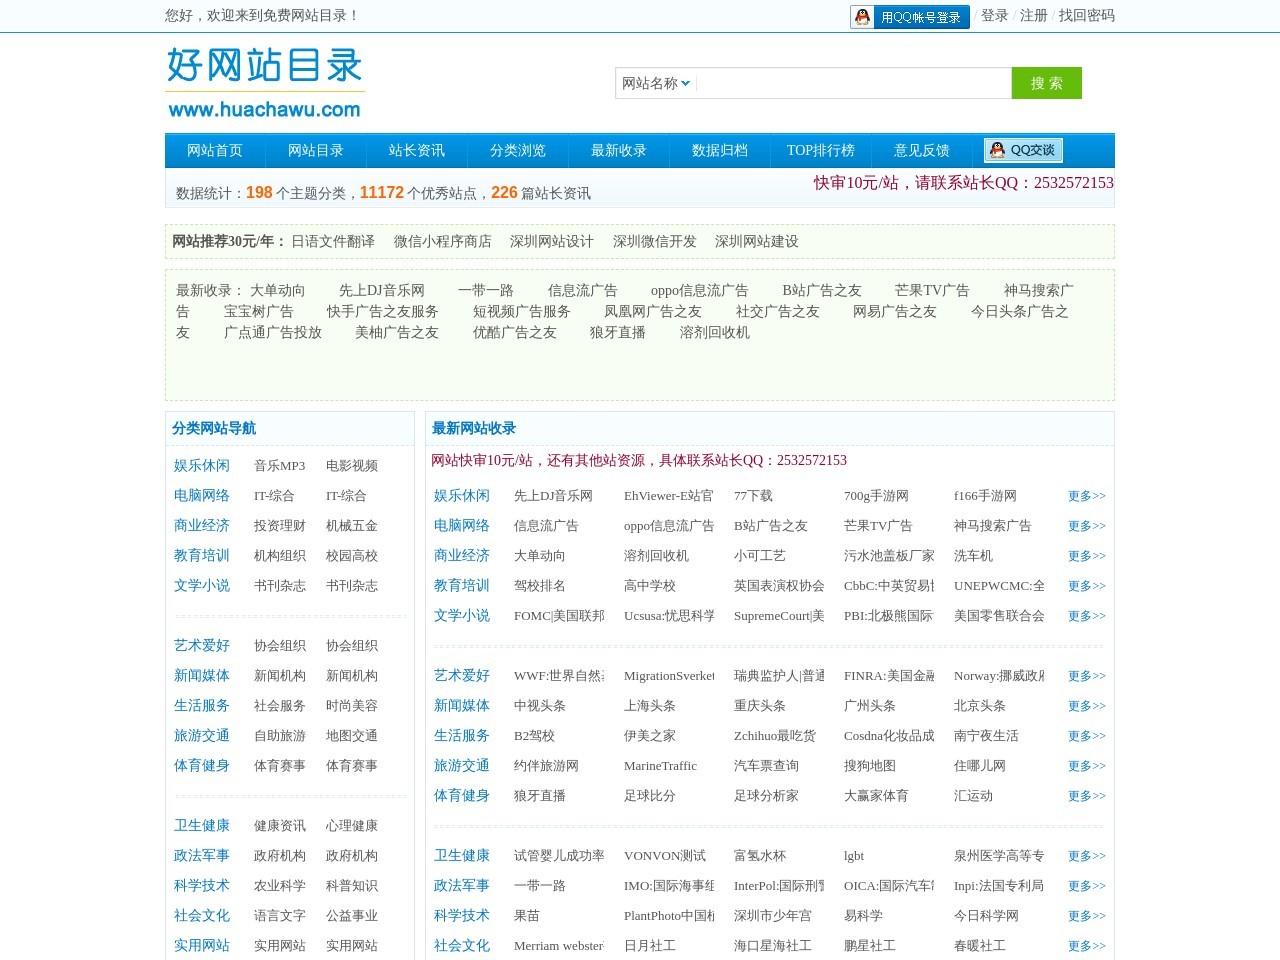Screen dimensions: 1280x960
Task: Click the green 搜索 search button
Action: tap(1047, 83)
